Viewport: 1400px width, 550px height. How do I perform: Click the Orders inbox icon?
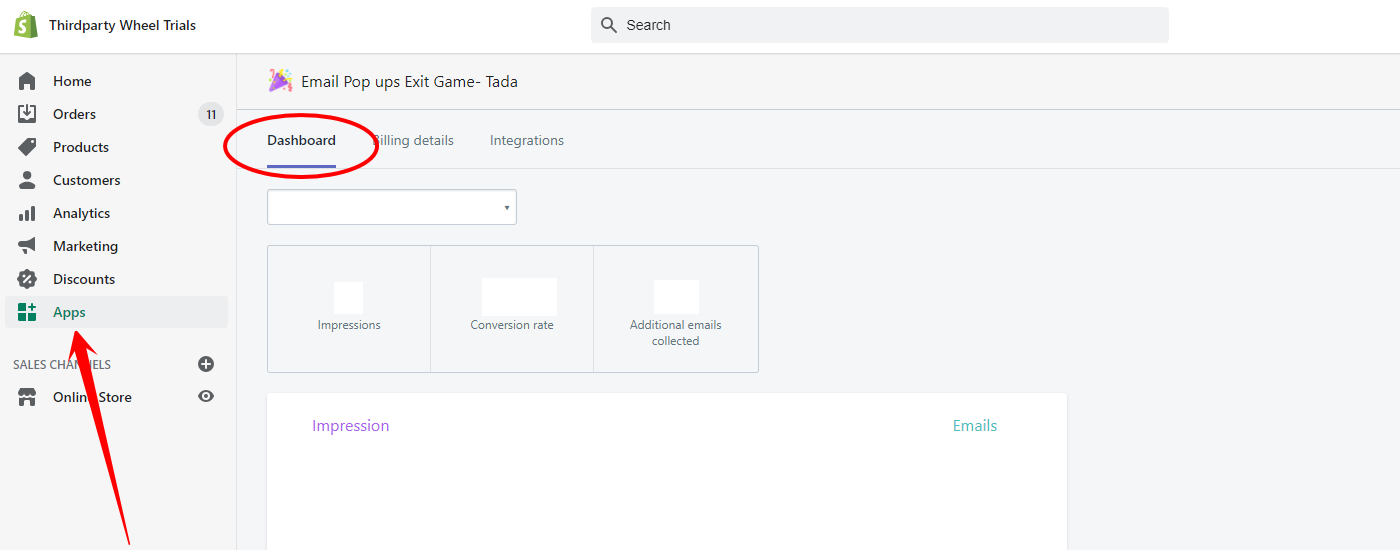pyautogui.click(x=27, y=114)
